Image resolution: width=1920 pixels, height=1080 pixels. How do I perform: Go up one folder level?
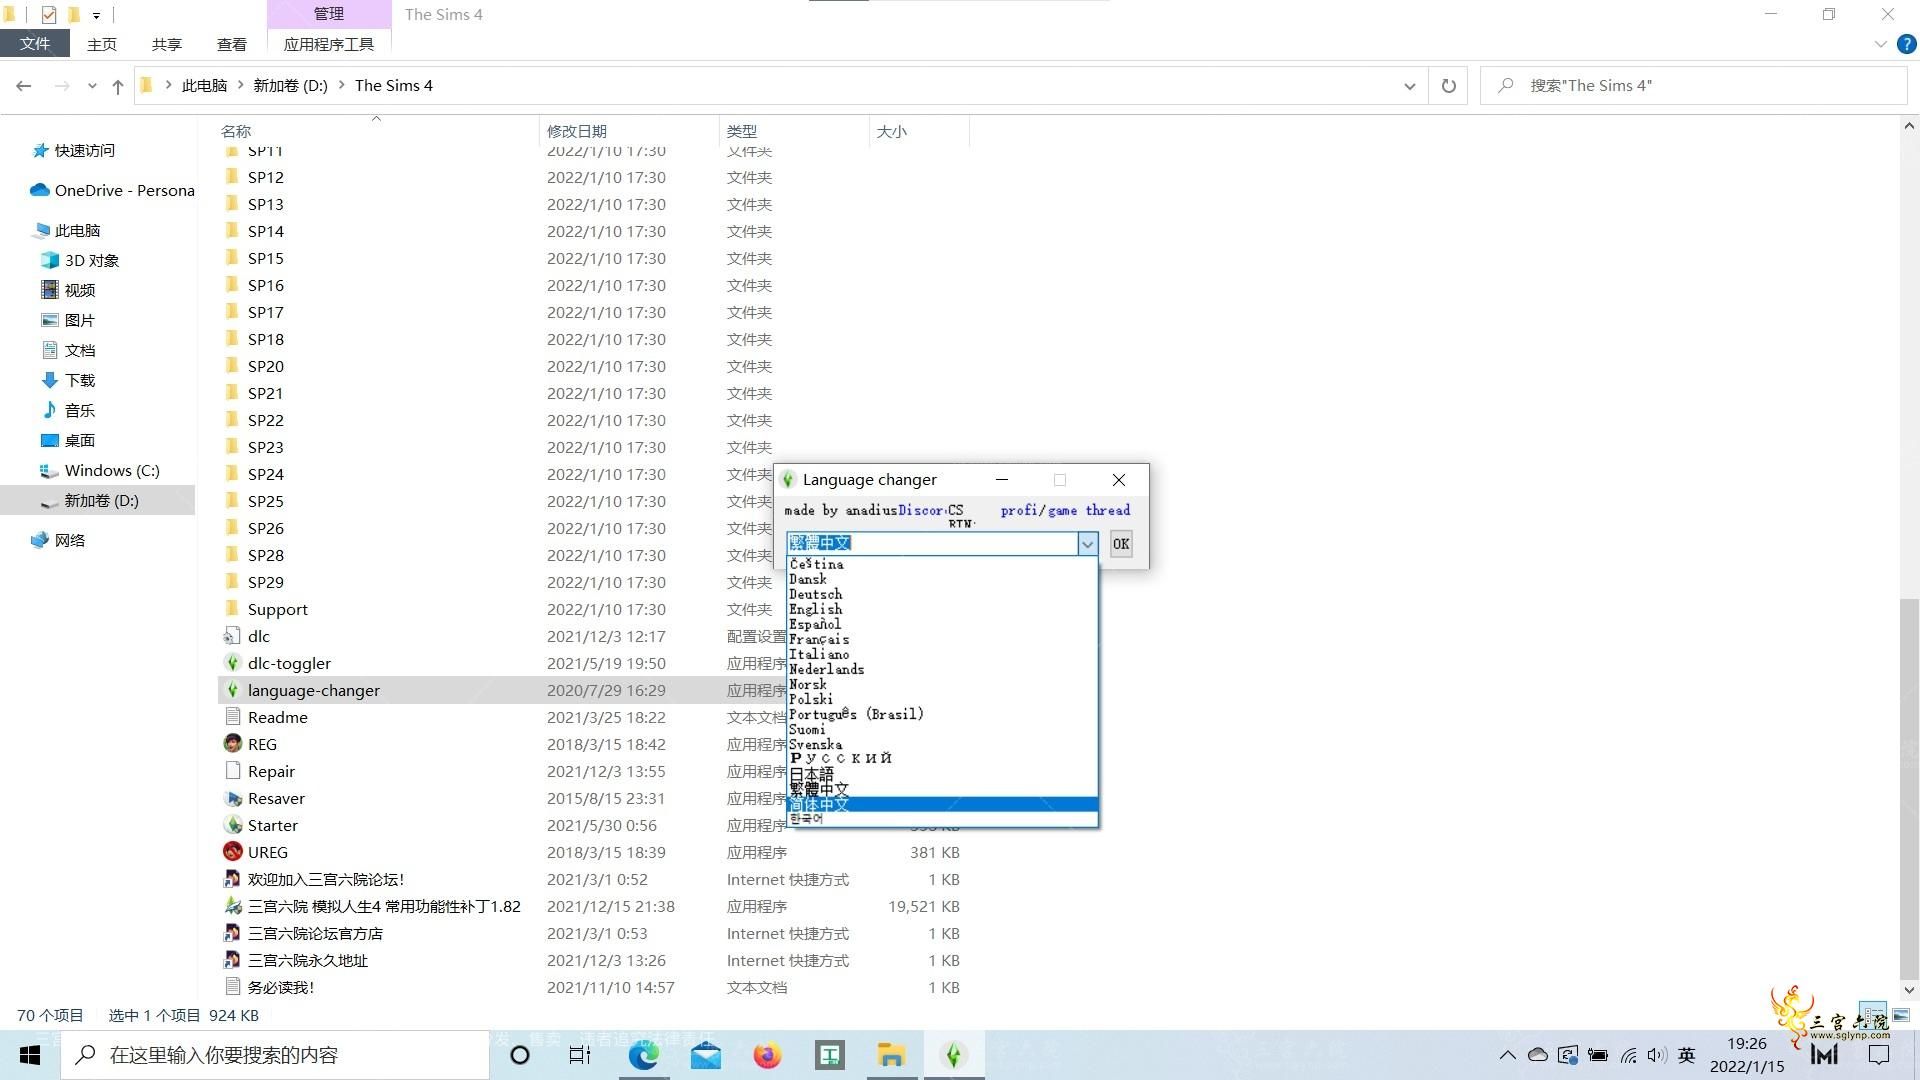click(118, 86)
